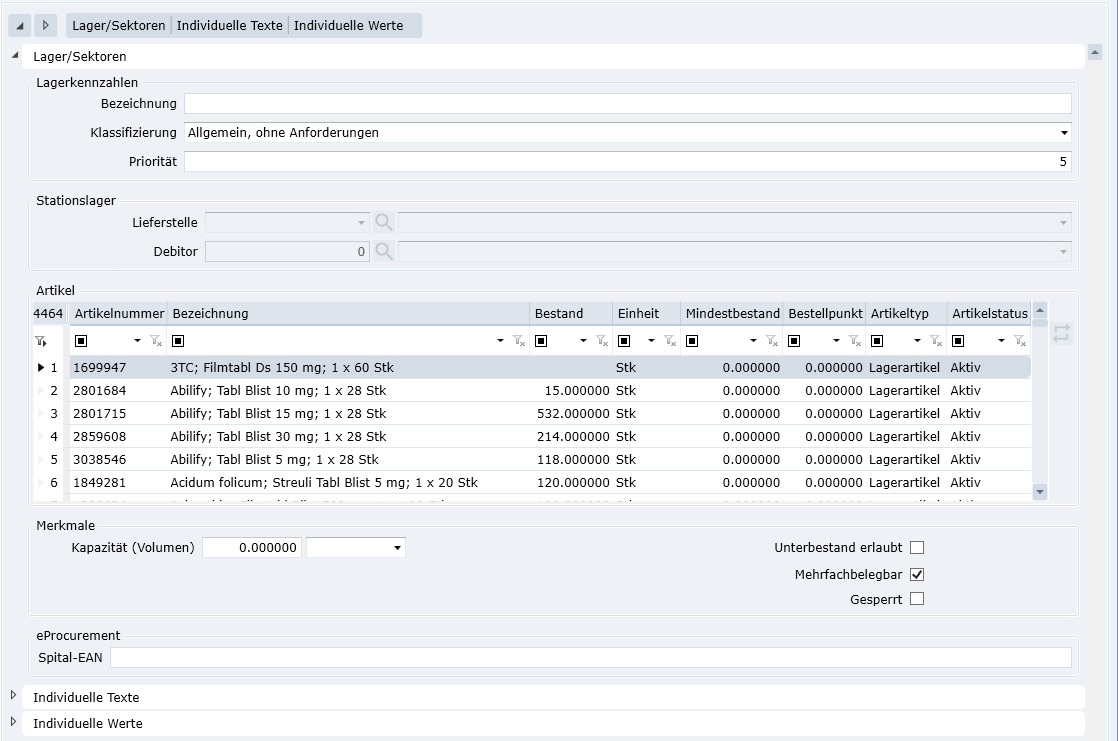Clear the Bezeichnung column filter icon

519,341
